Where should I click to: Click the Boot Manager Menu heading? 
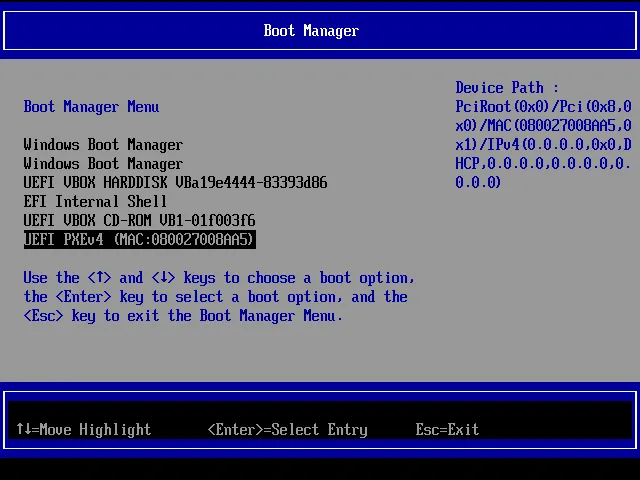click(x=91, y=107)
